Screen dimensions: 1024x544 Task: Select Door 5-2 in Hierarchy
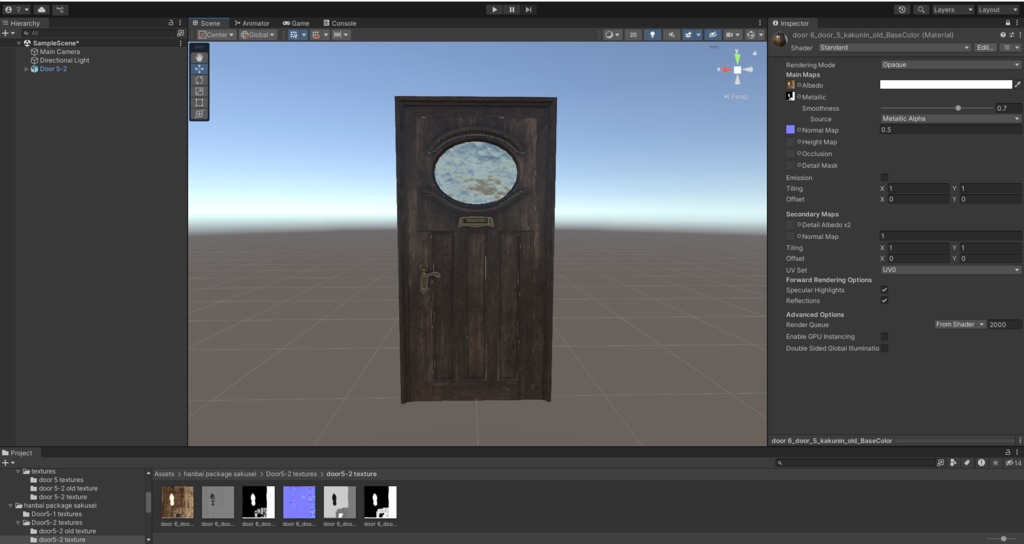click(53, 69)
